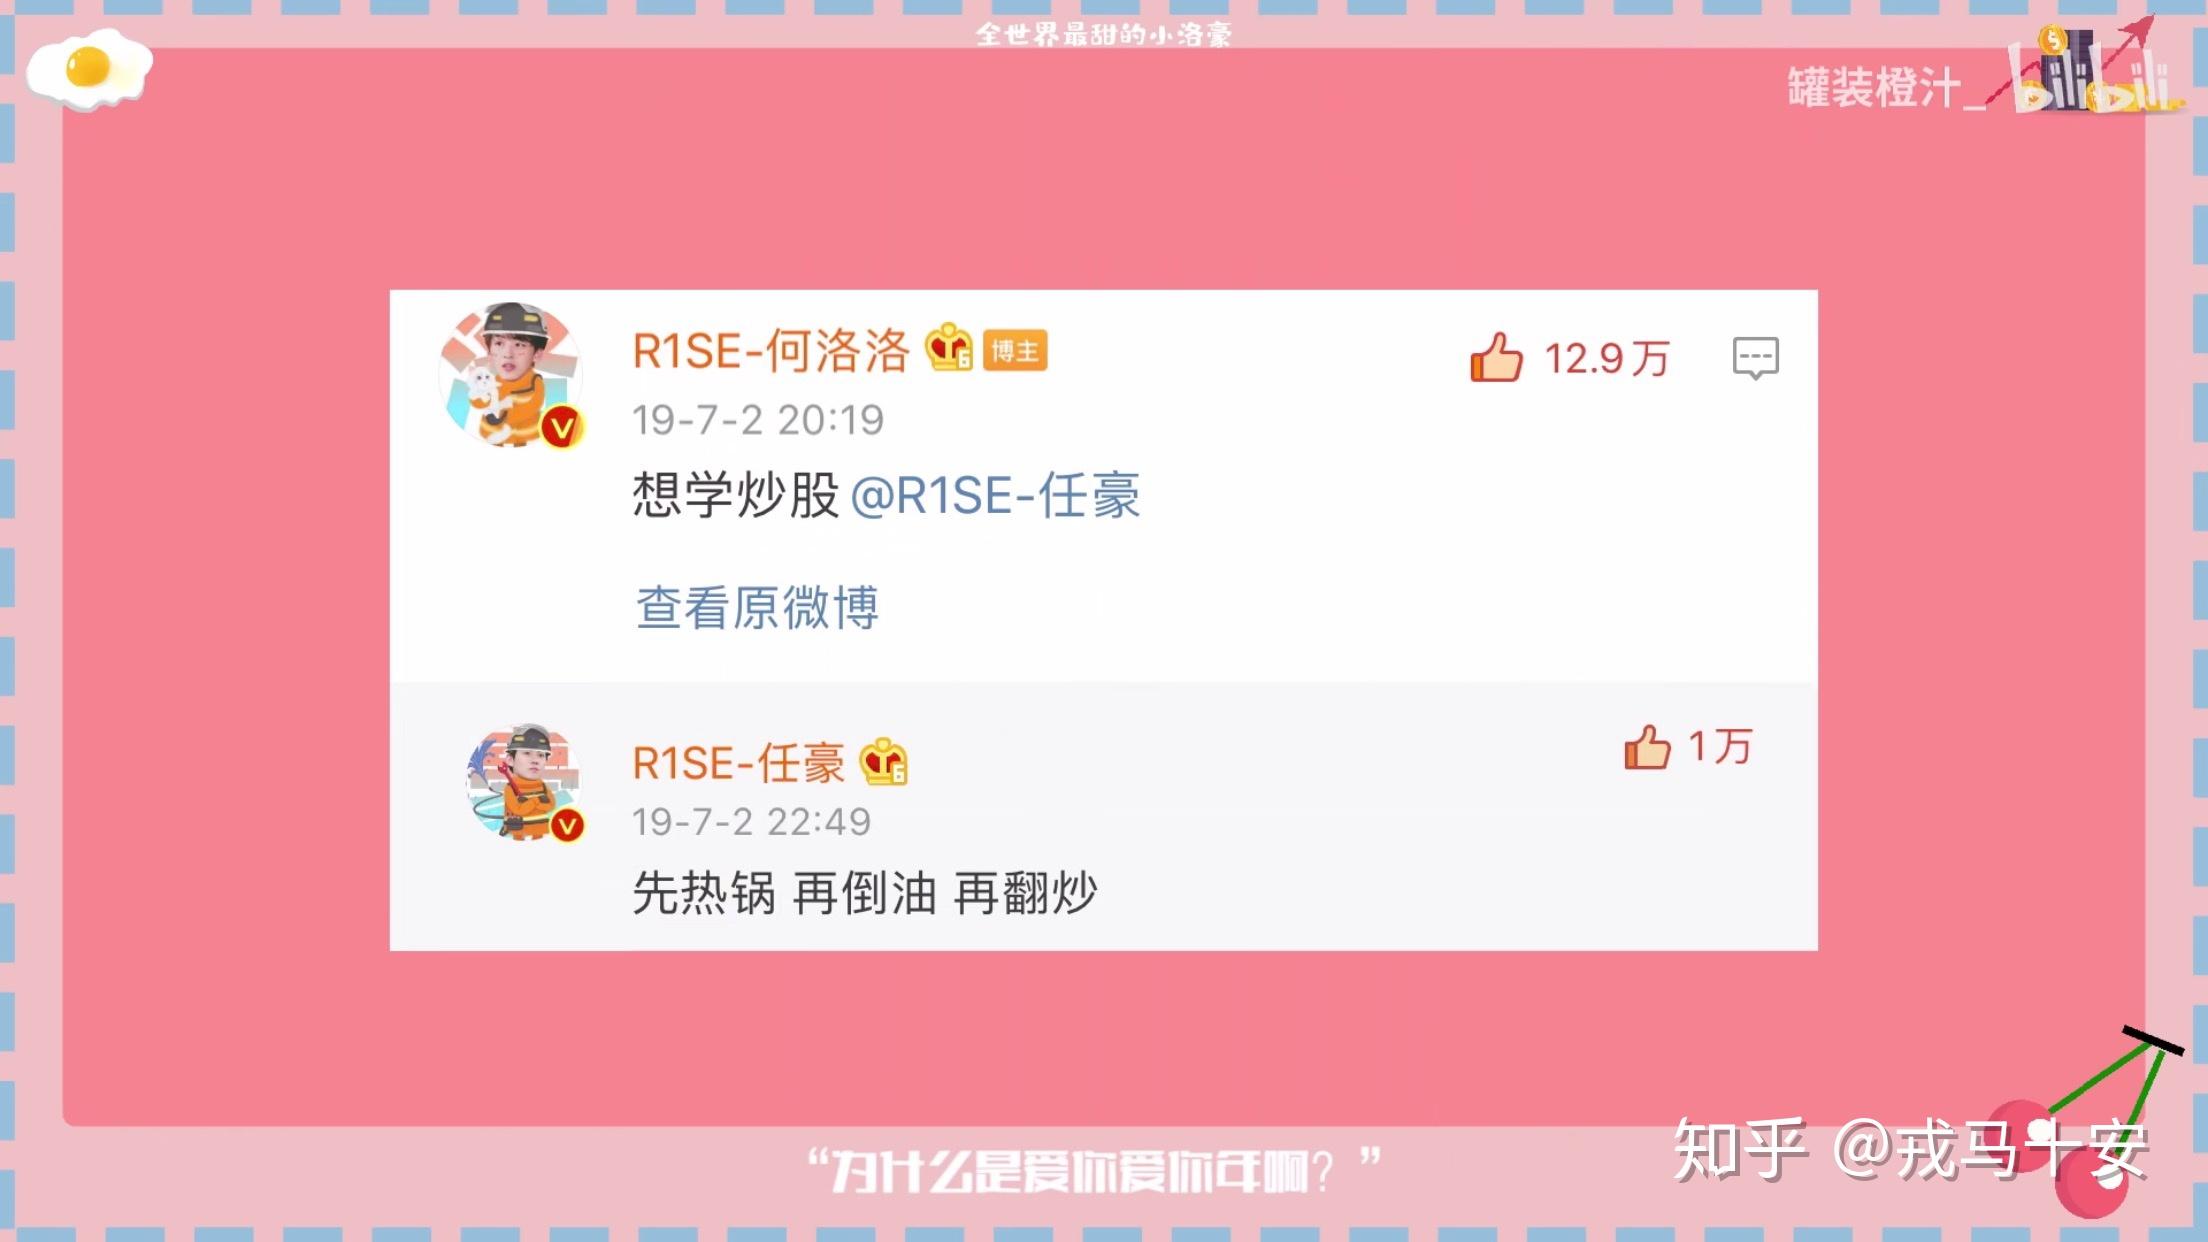Open R1SE-何洛洛's avatar picture
Viewport: 2208px width, 1242px height.
[511, 375]
